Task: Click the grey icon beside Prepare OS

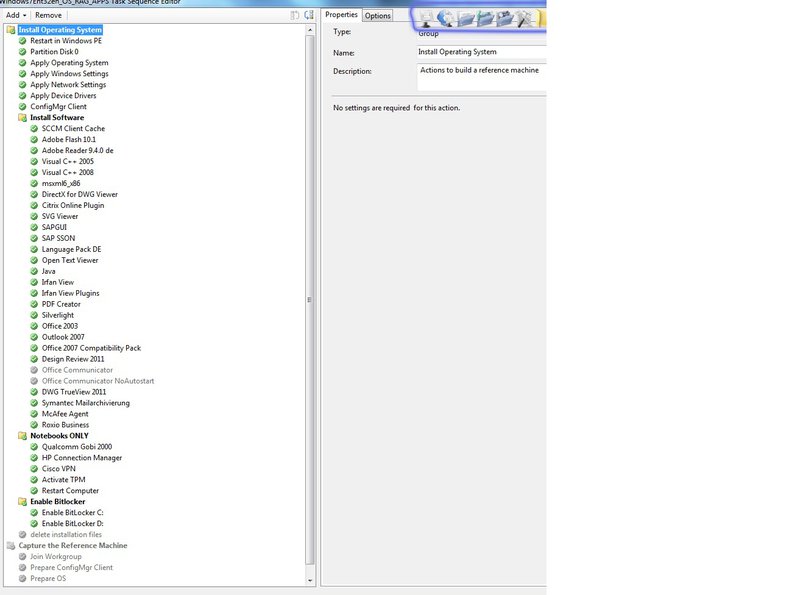Action: (x=22, y=578)
